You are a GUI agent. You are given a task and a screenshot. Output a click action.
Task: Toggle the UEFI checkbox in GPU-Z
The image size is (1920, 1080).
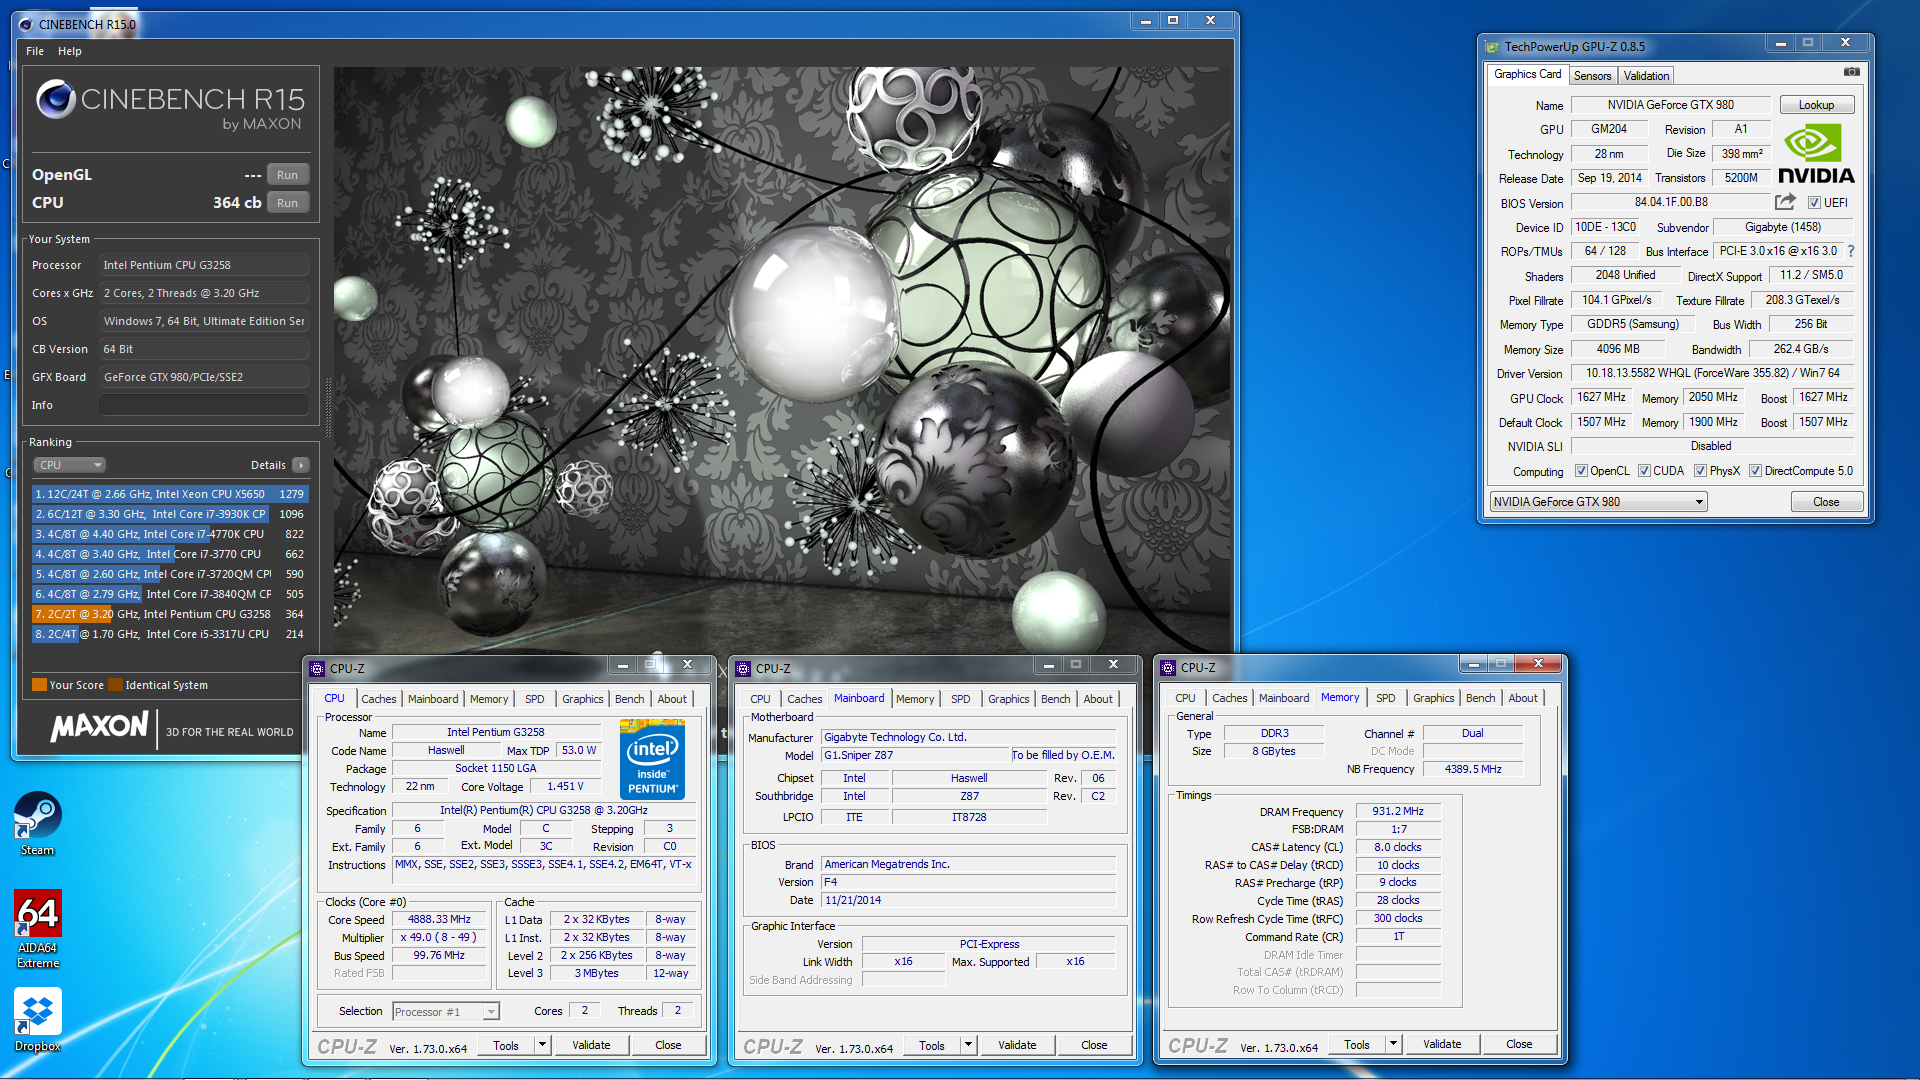click(1814, 203)
